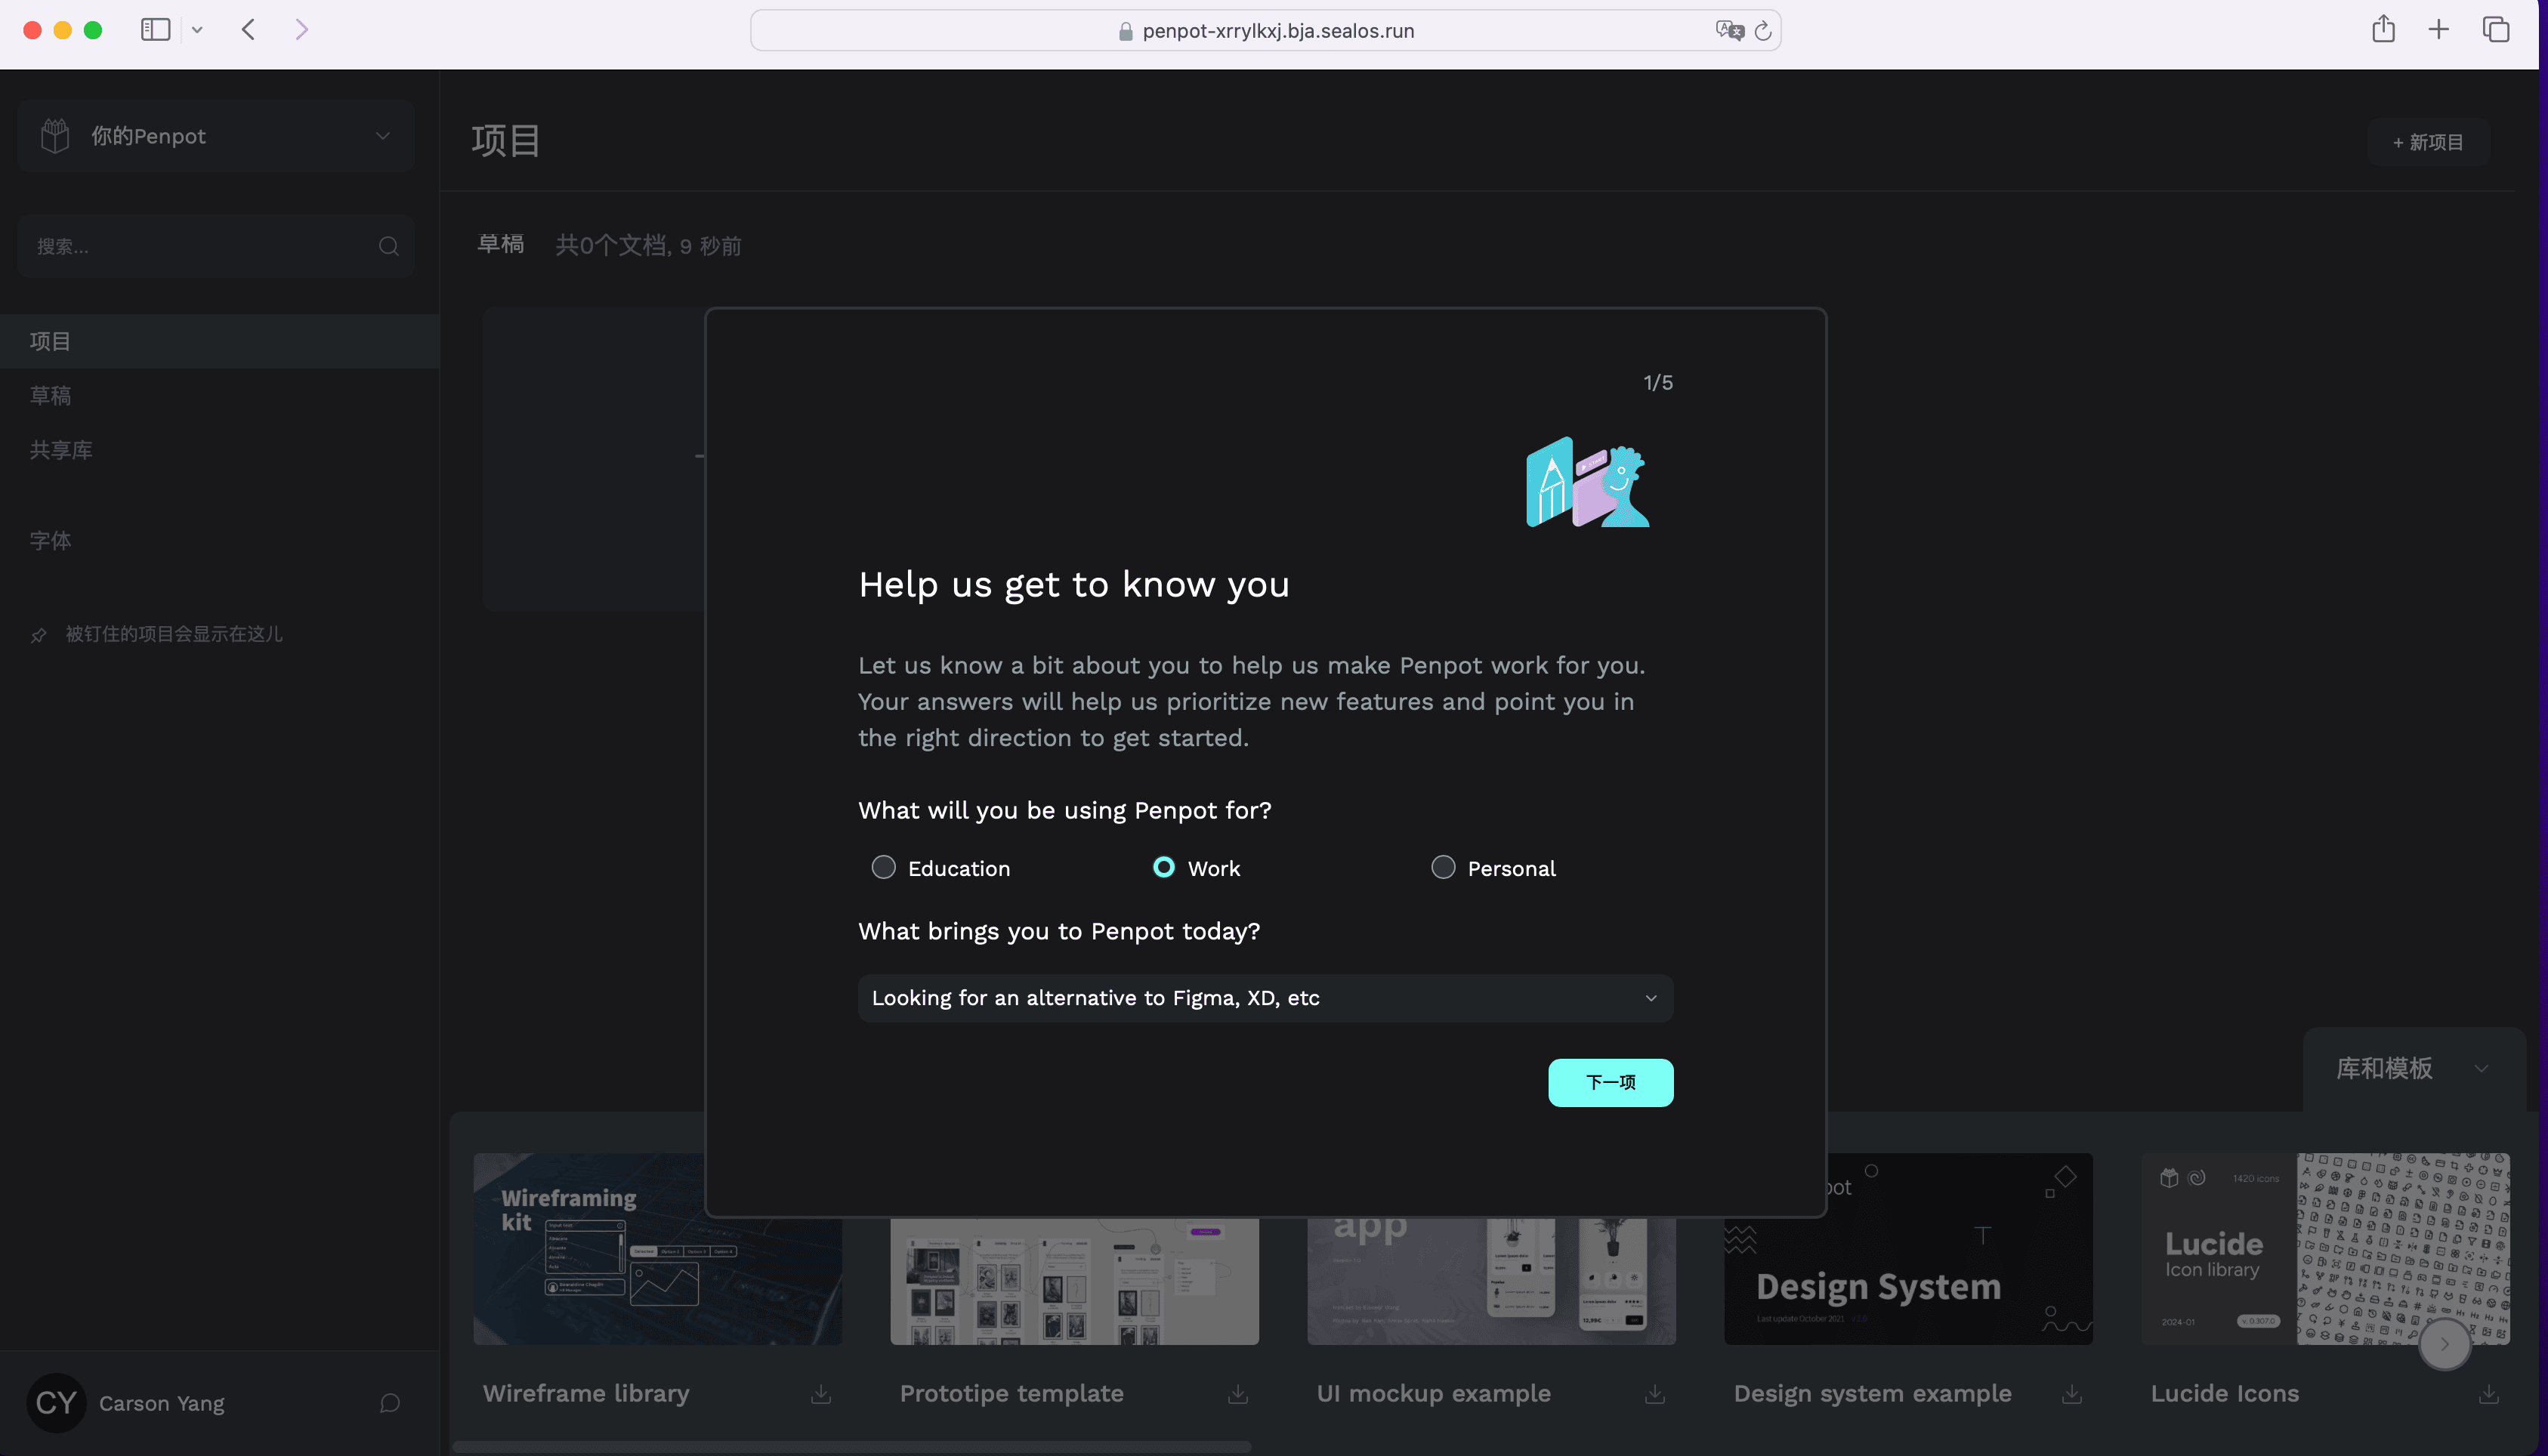Image resolution: width=2548 pixels, height=1456 pixels.
Task: Click the 1/5 step indicator
Action: [1658, 383]
